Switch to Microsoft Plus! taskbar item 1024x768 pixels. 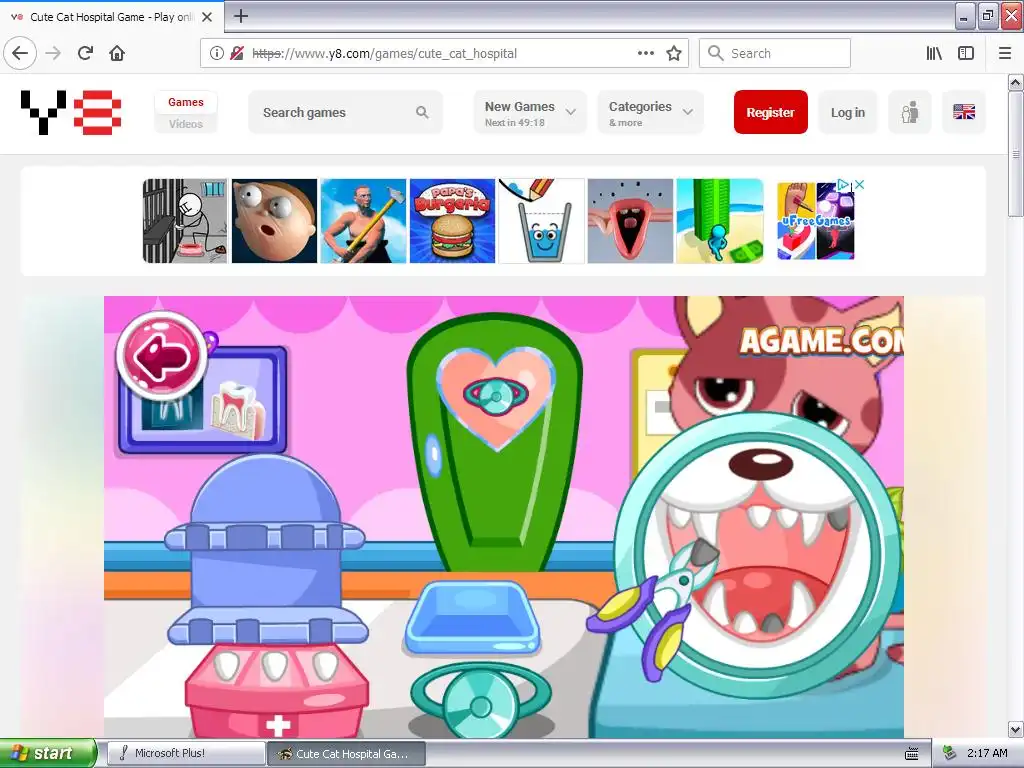186,753
